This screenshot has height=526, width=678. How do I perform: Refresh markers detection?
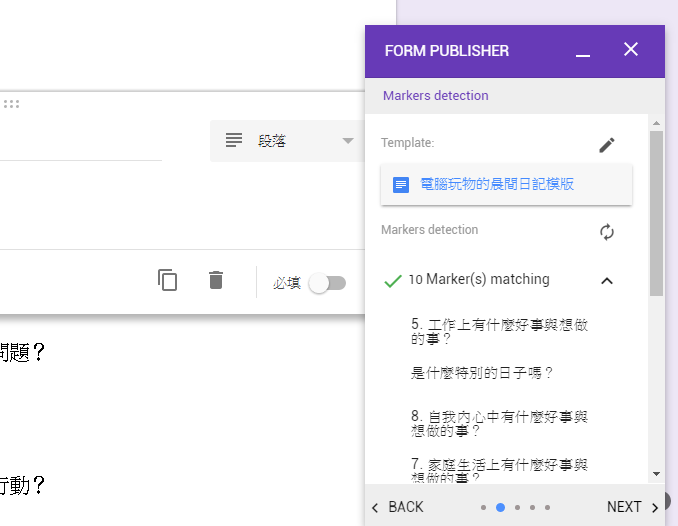pyautogui.click(x=607, y=232)
